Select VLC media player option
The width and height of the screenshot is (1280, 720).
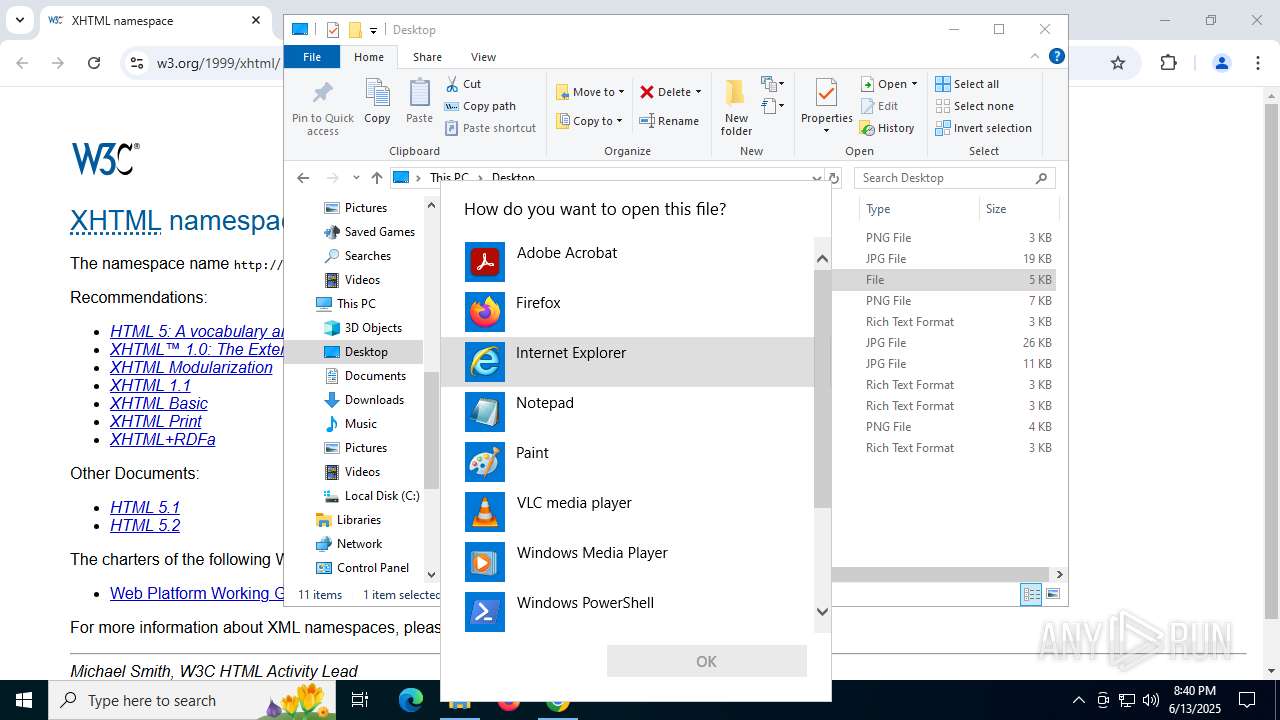627,512
